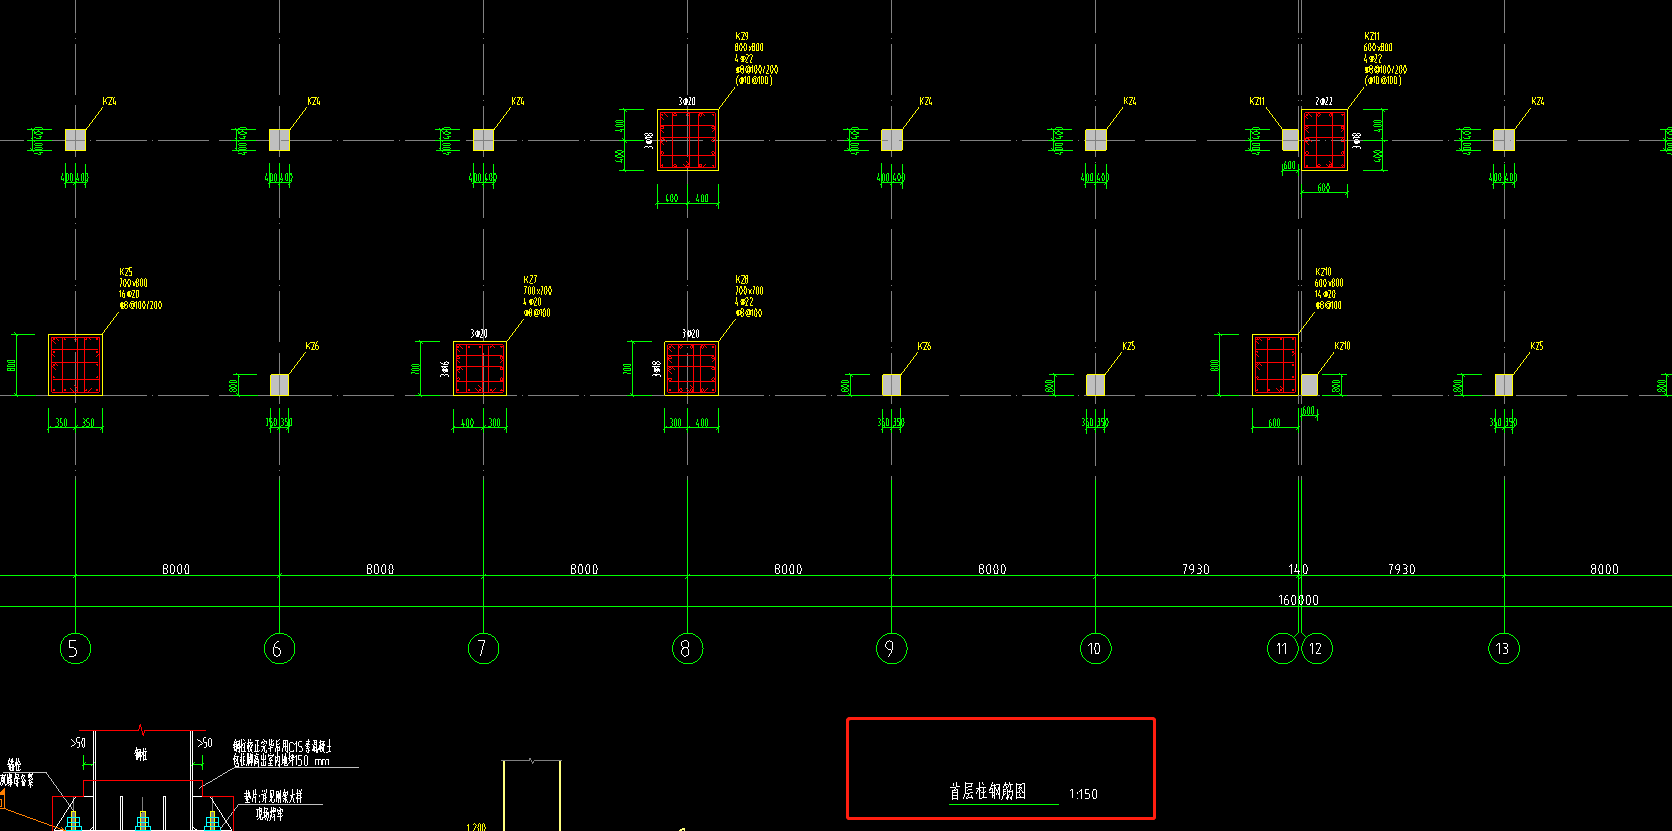Select the KZ11 600x800 rebar section
1672x831 pixels.
[x=1324, y=140]
